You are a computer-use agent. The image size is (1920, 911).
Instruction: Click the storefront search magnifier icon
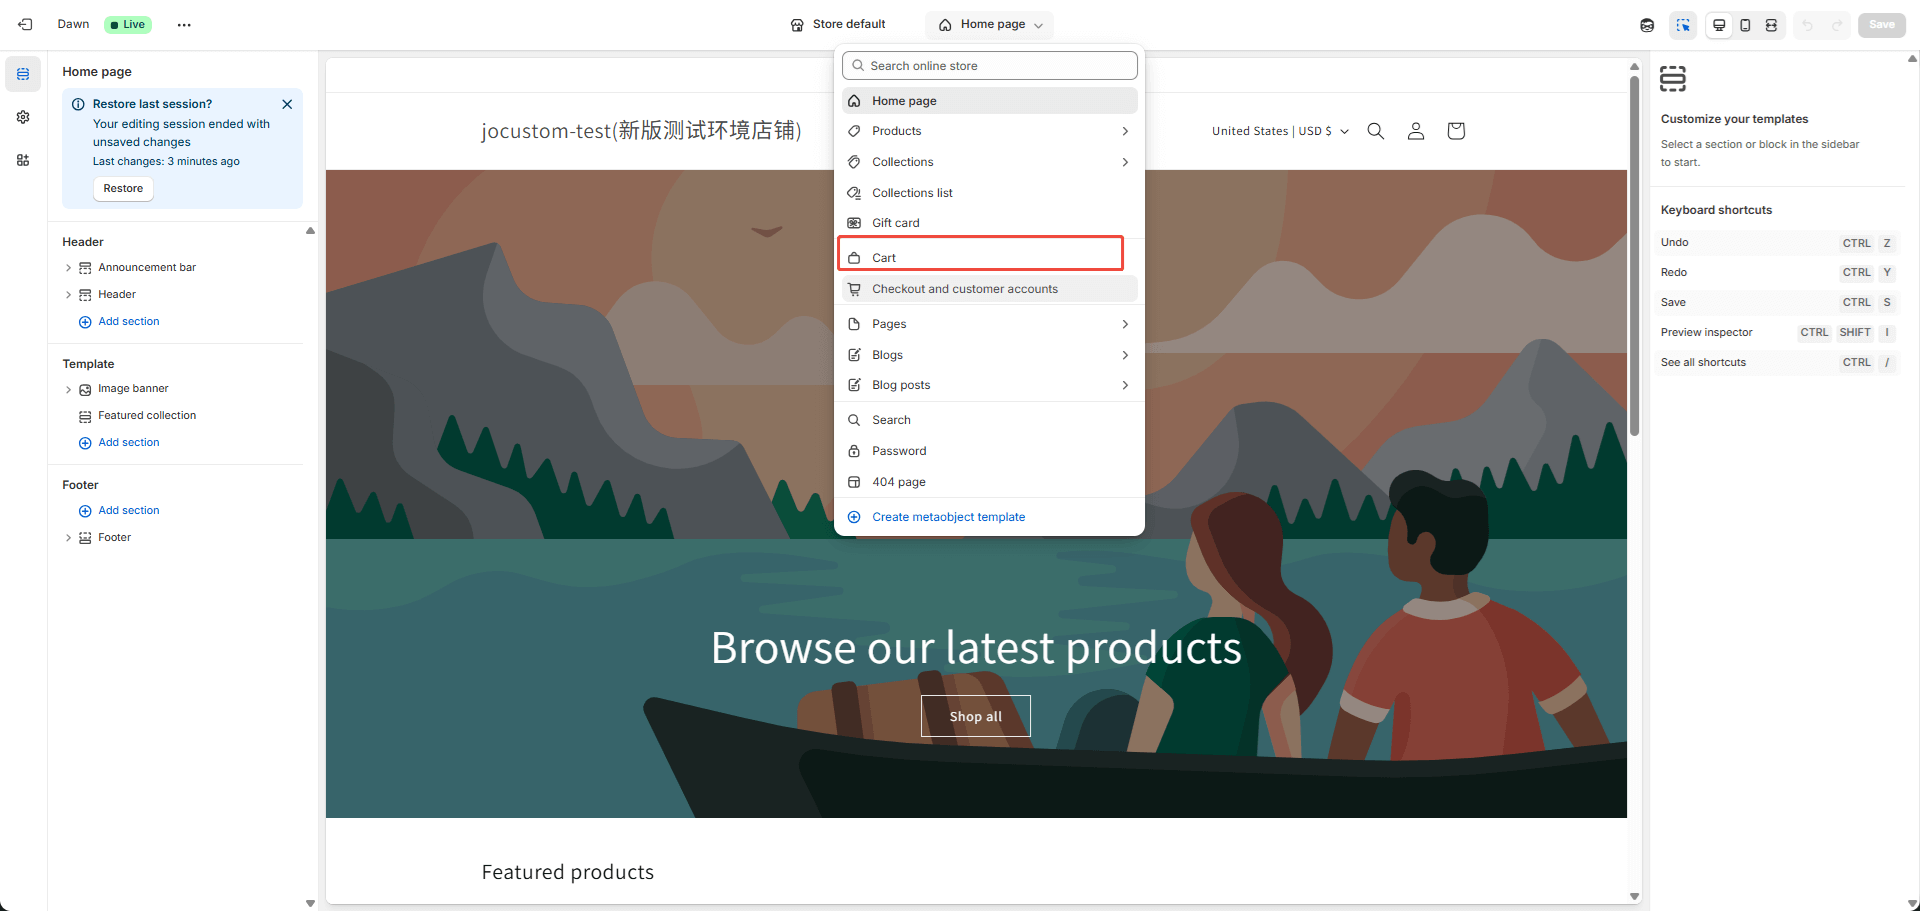point(1376,131)
